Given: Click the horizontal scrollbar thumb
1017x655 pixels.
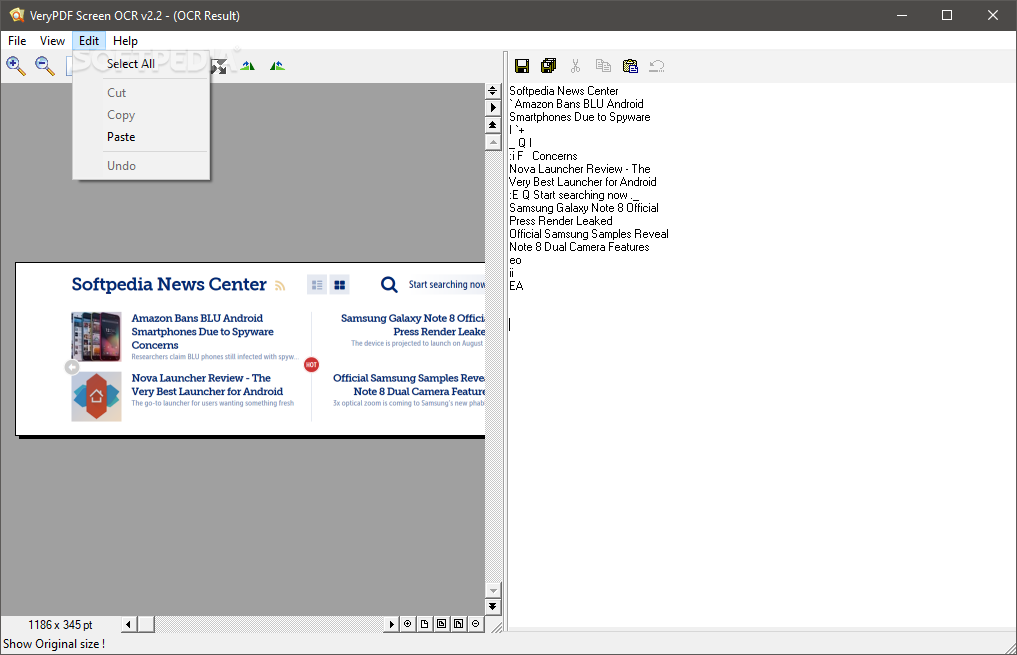Looking at the screenshot, I should click(x=146, y=624).
